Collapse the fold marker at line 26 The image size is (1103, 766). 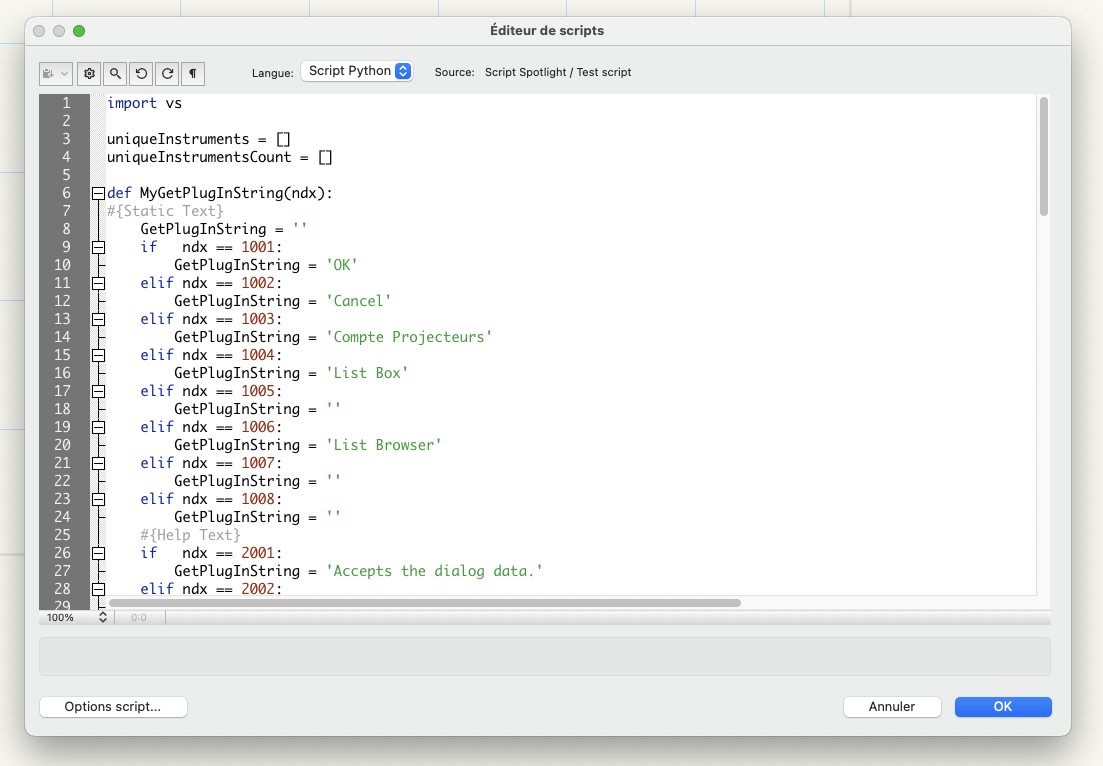[98, 553]
